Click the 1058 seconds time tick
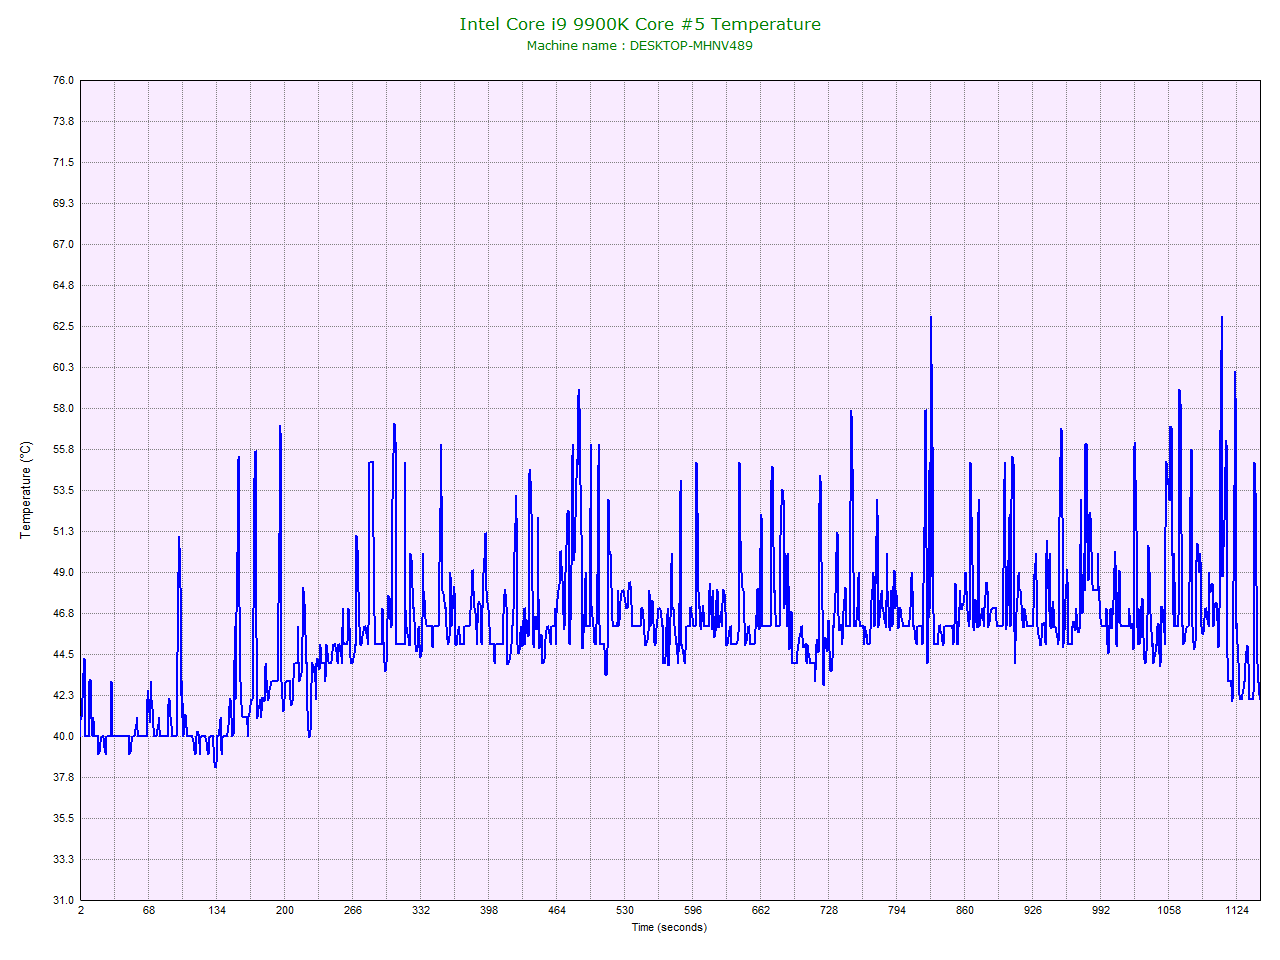This screenshot has height=960, width=1280. point(1169,910)
